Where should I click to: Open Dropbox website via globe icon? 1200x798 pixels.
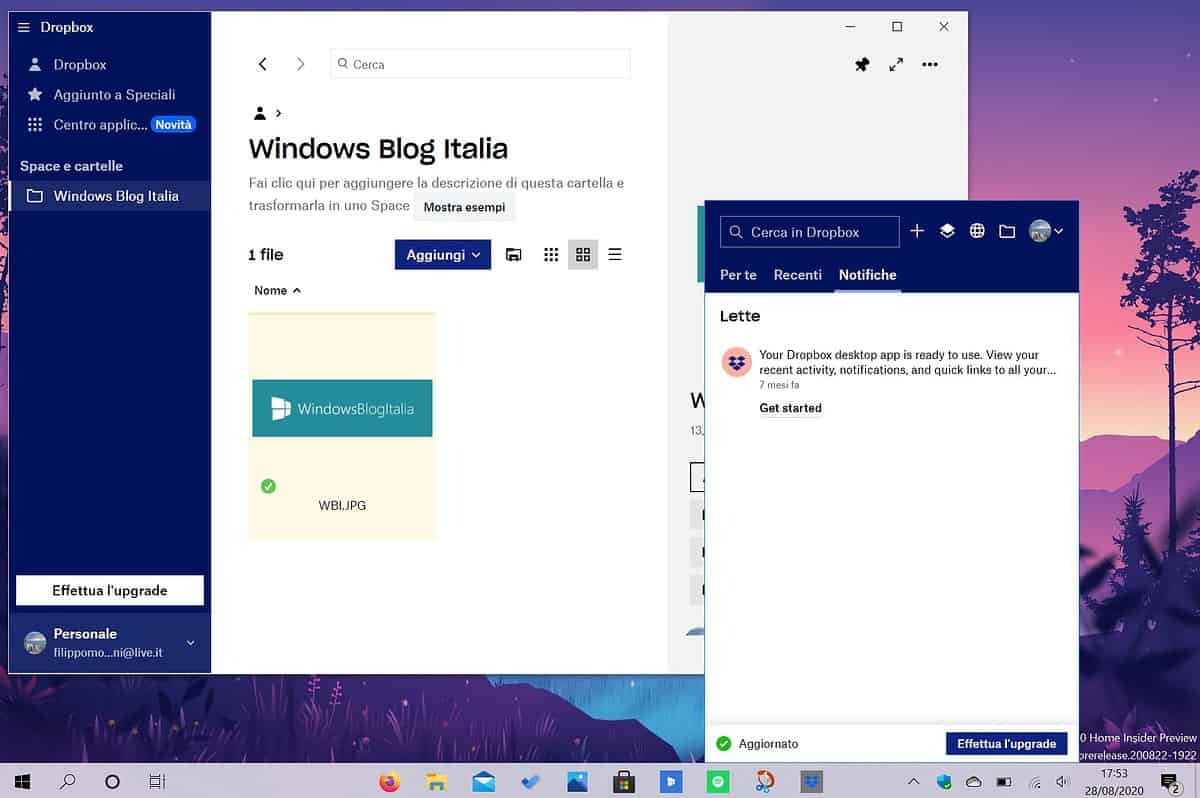pos(977,230)
